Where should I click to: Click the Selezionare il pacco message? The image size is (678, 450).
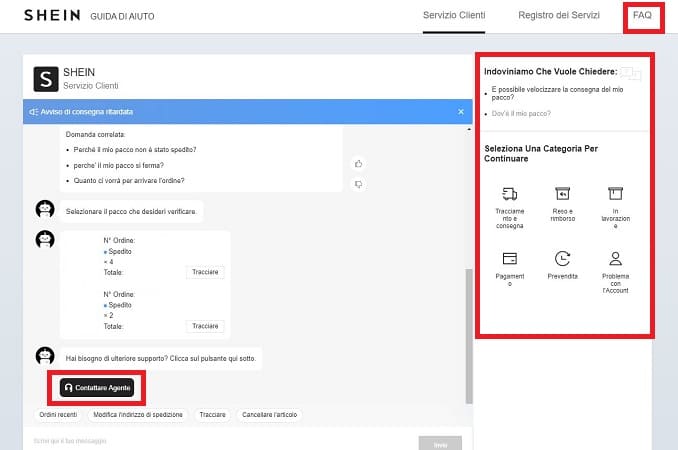pyautogui.click(x=131, y=211)
